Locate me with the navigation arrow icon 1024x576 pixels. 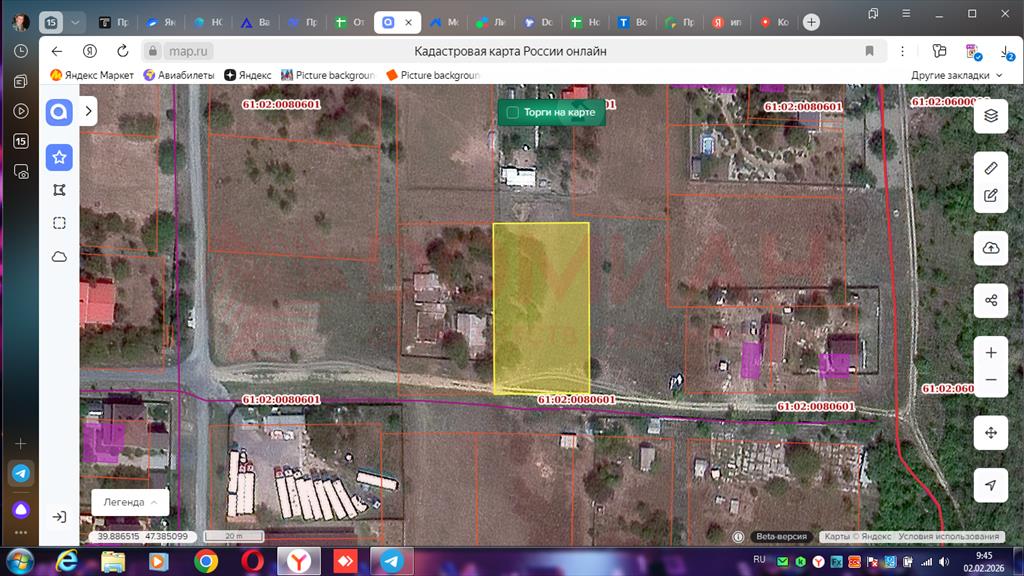pos(990,485)
